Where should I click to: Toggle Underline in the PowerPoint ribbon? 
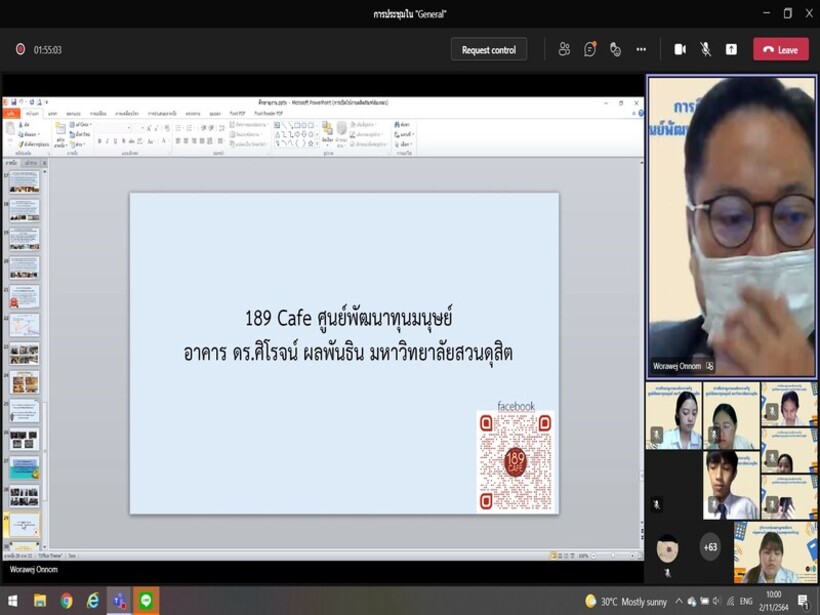click(116, 141)
